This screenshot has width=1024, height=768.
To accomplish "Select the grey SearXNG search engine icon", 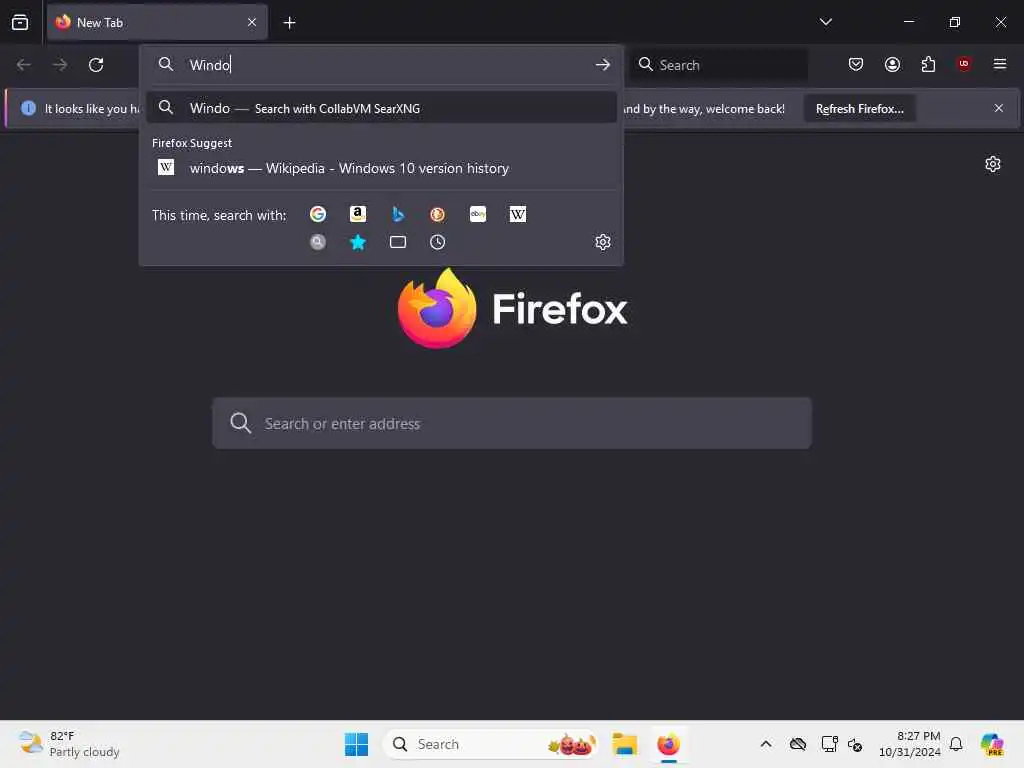I will tap(317, 242).
